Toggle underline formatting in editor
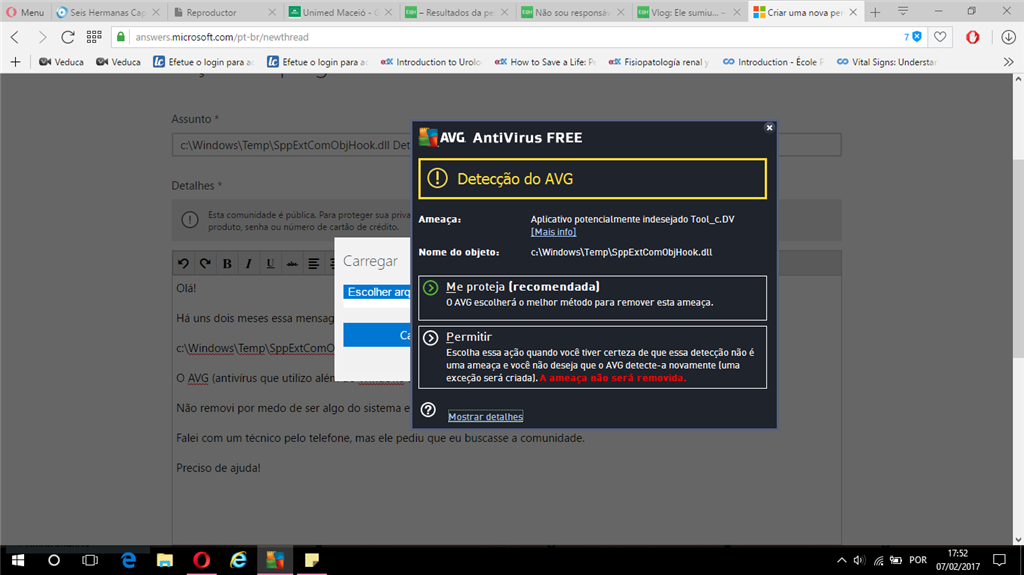The width and height of the screenshot is (1024, 575). (x=270, y=263)
